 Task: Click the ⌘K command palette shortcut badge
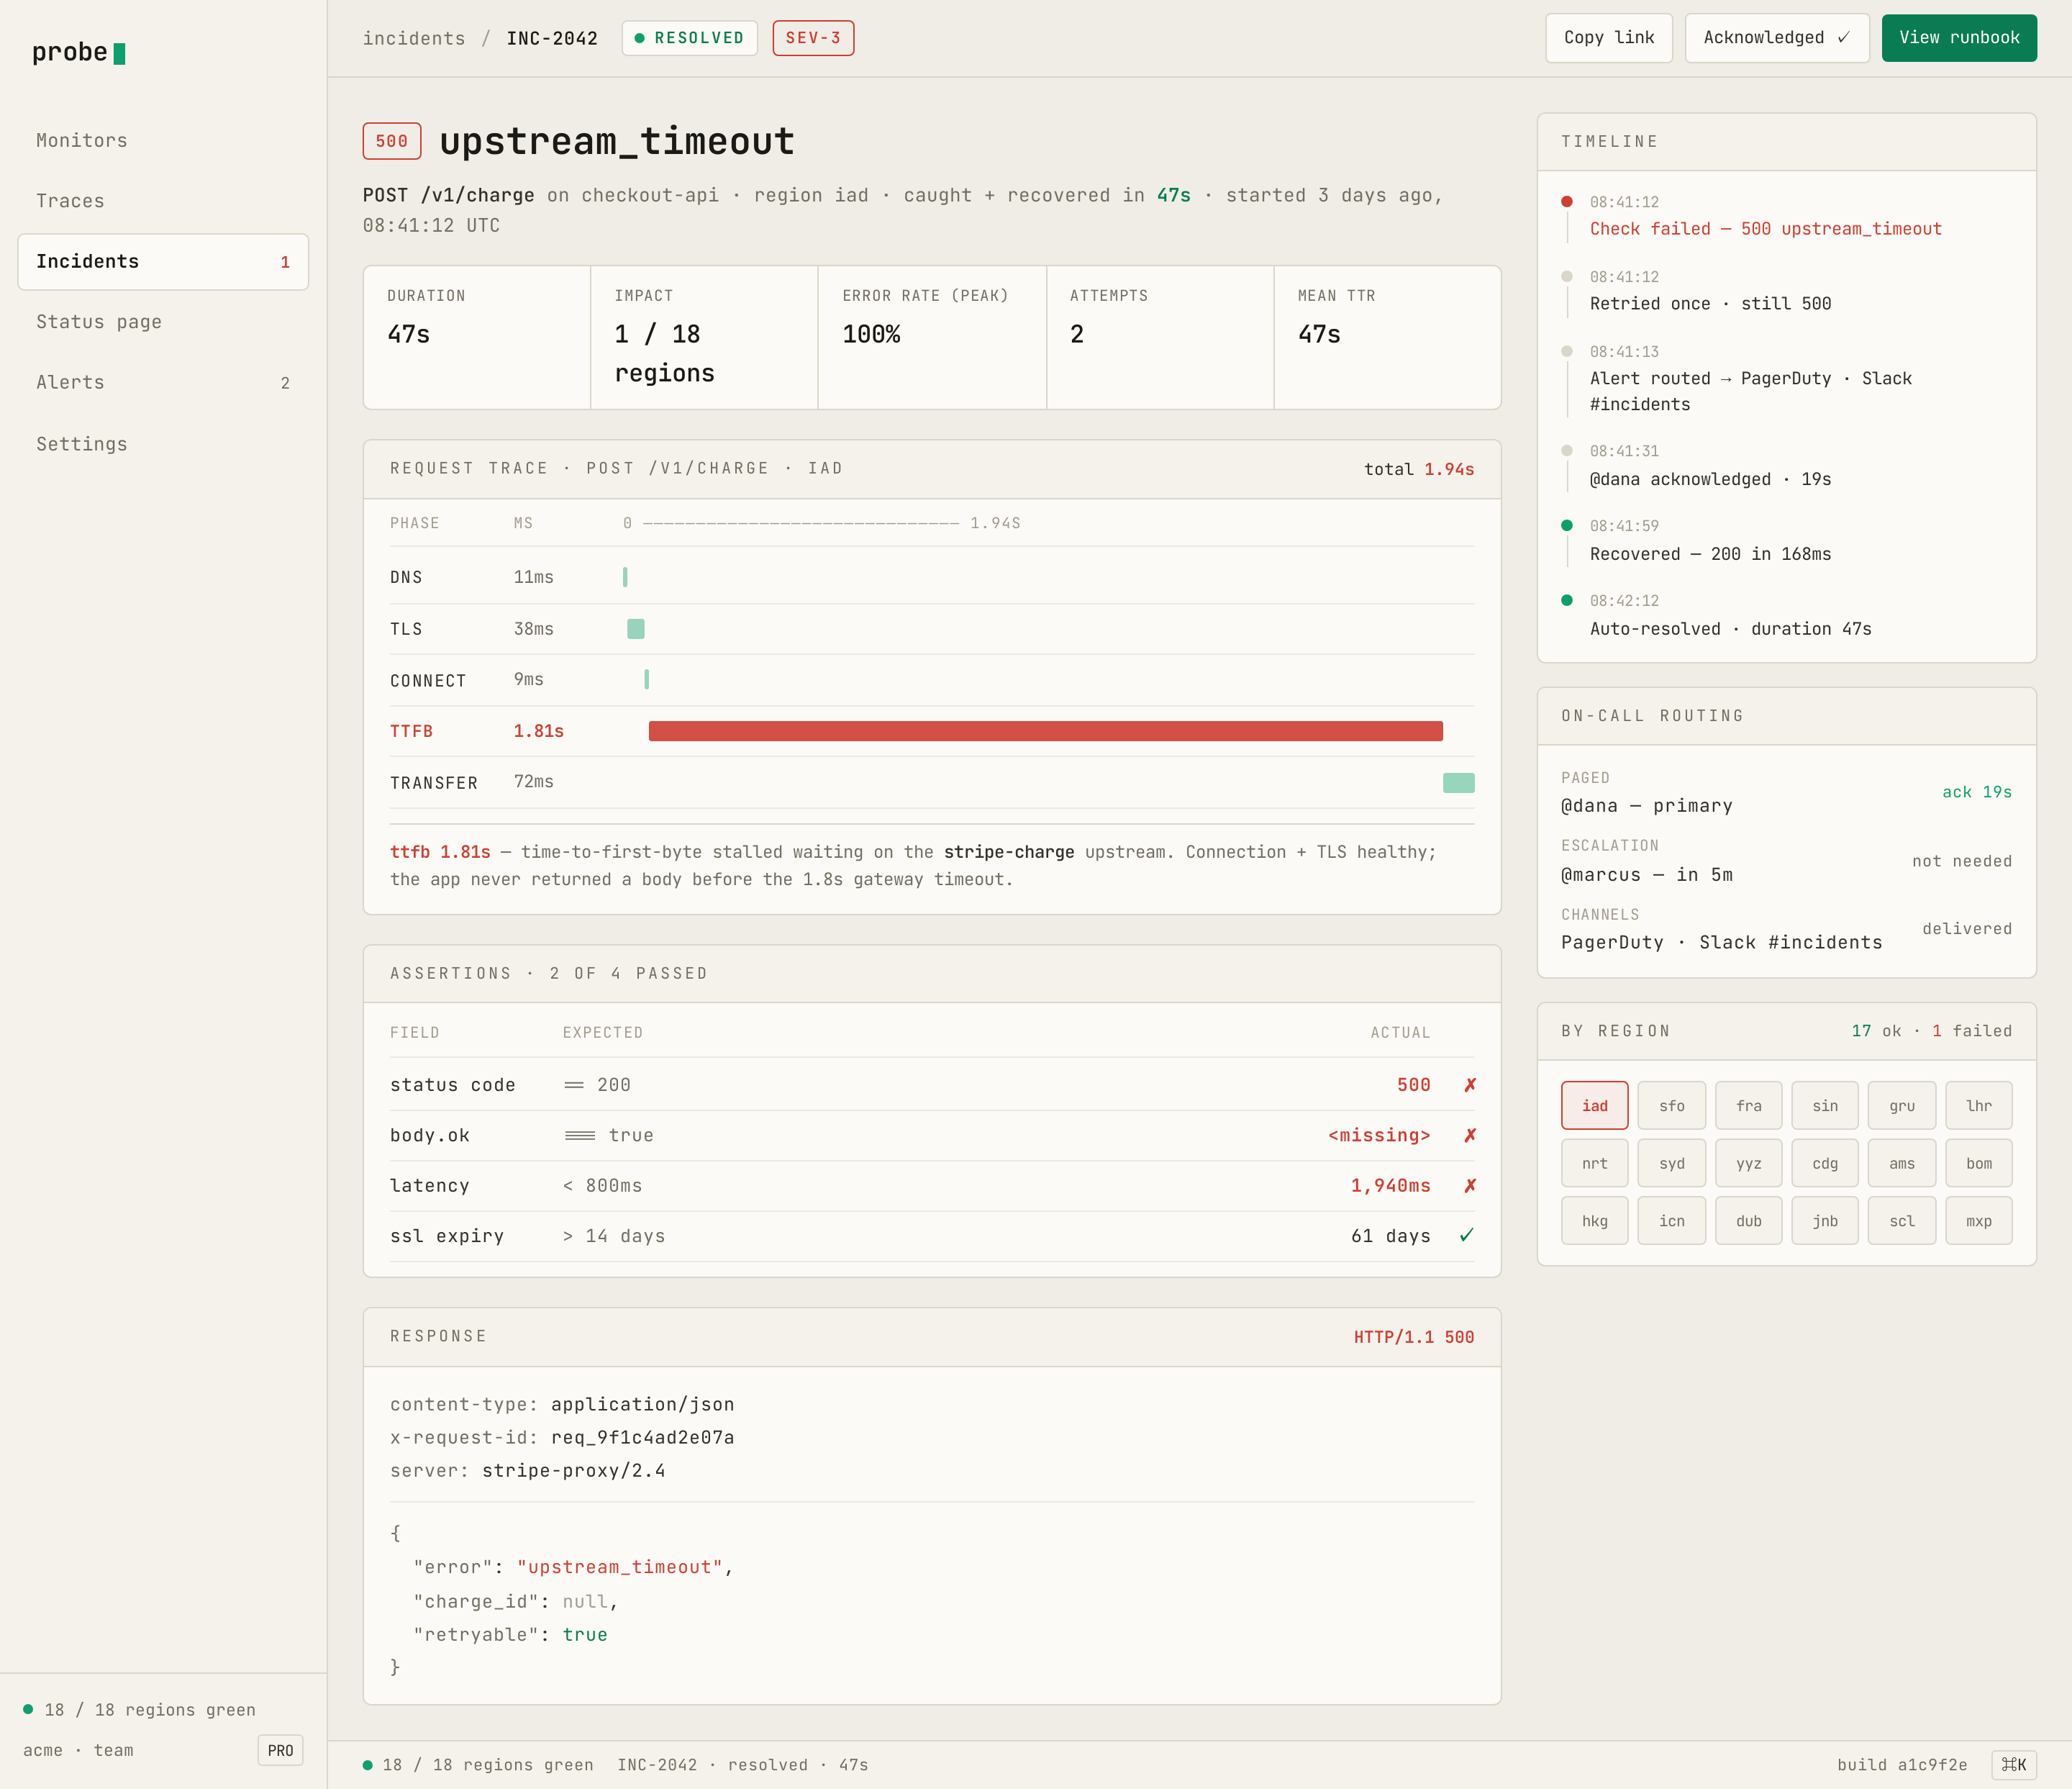2013,1764
